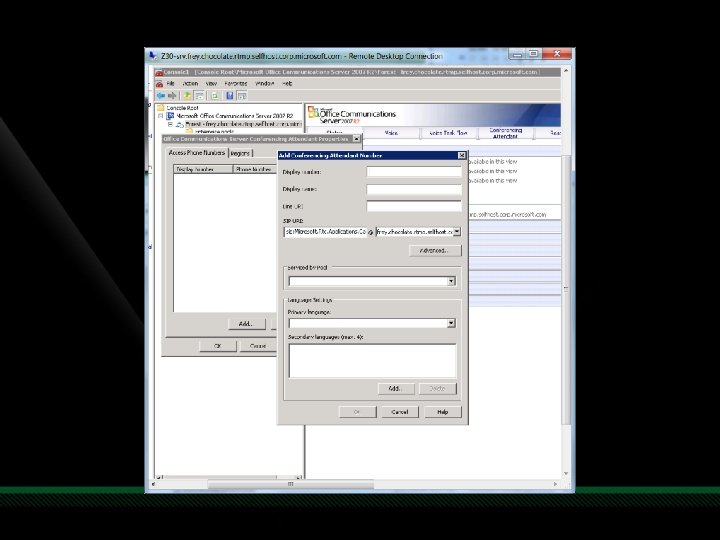
Task: Click Cancel in Add Conferencing Attendant Number dialog
Action: pos(399,412)
